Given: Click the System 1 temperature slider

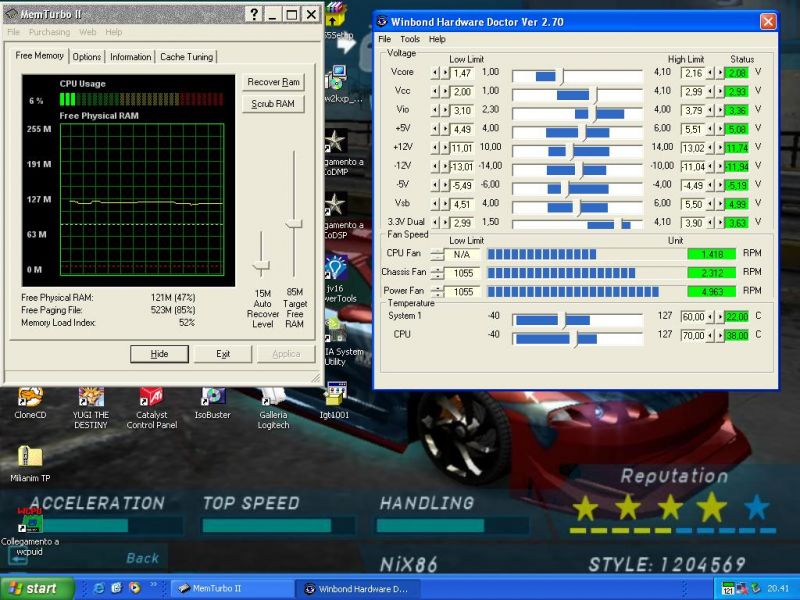Looking at the screenshot, I should point(577,320).
